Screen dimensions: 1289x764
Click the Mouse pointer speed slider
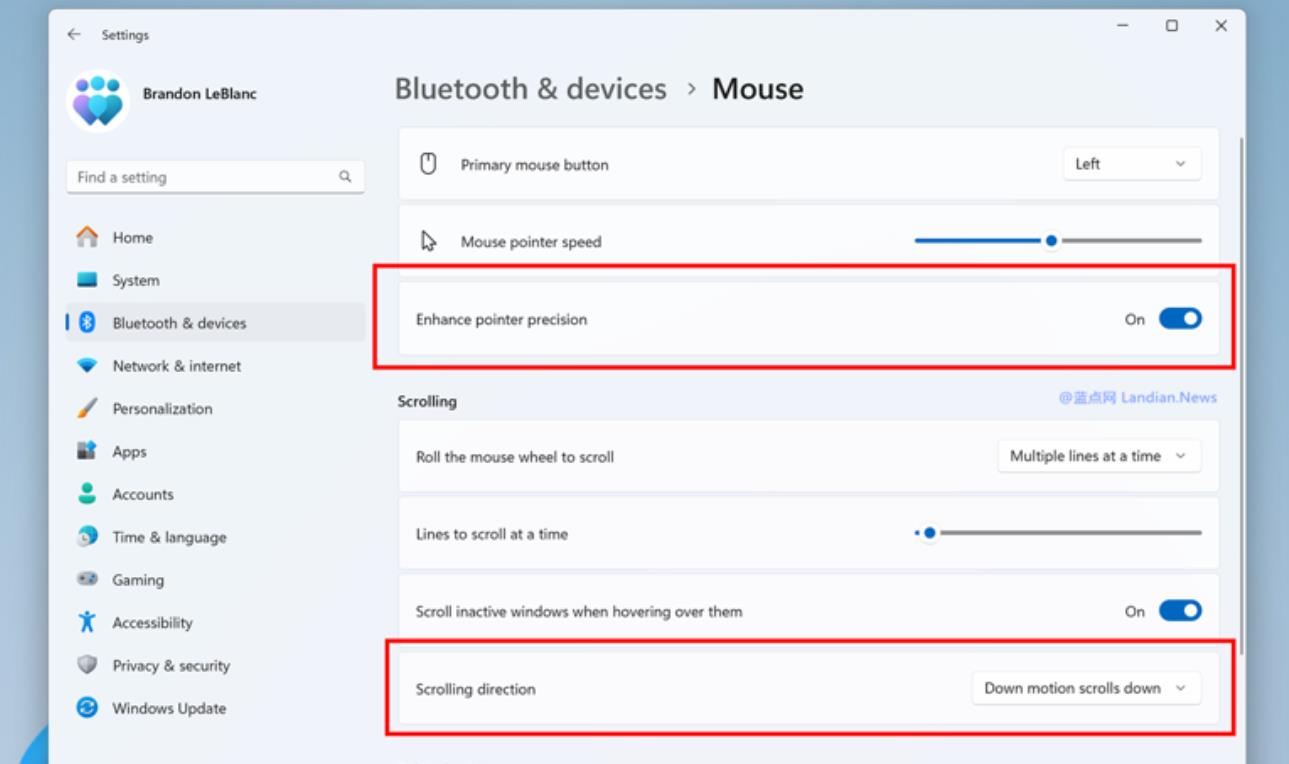1057,241
